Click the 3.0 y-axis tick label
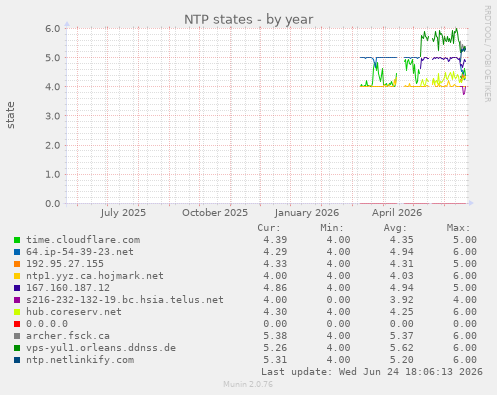Screen dimensions: 497x395 coord(53,116)
